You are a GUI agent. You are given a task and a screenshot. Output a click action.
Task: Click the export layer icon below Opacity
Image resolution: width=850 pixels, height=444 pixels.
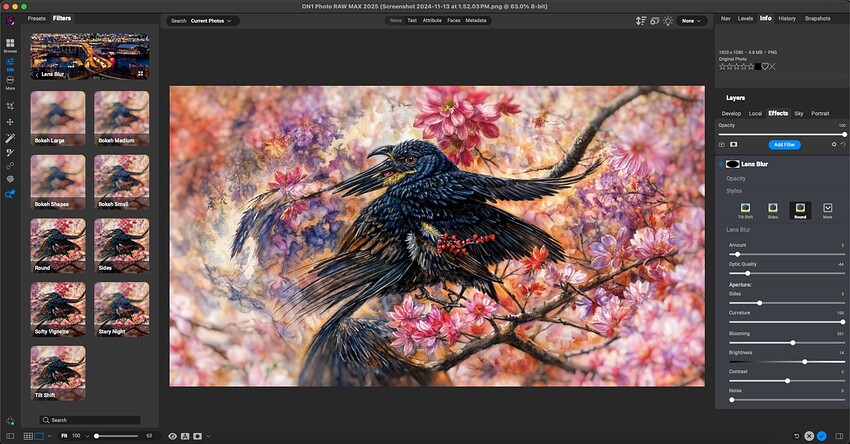[x=722, y=145]
